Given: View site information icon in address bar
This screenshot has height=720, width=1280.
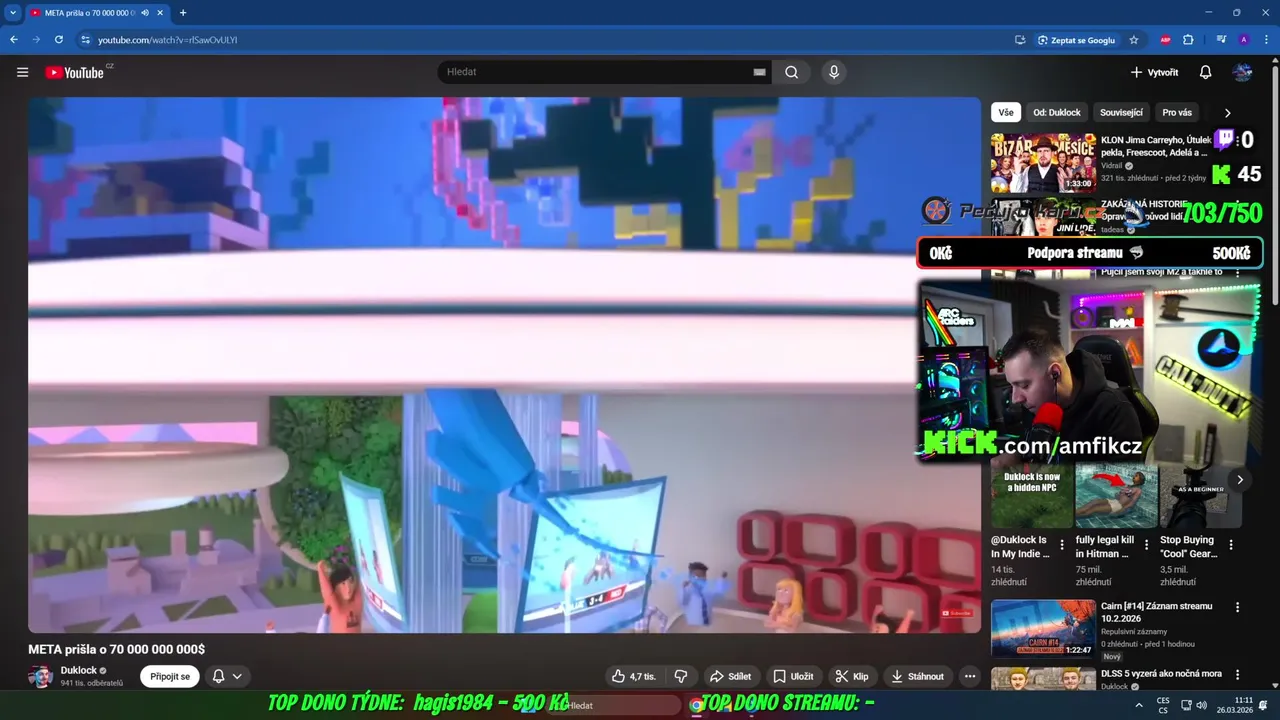Looking at the screenshot, I should pos(86,40).
